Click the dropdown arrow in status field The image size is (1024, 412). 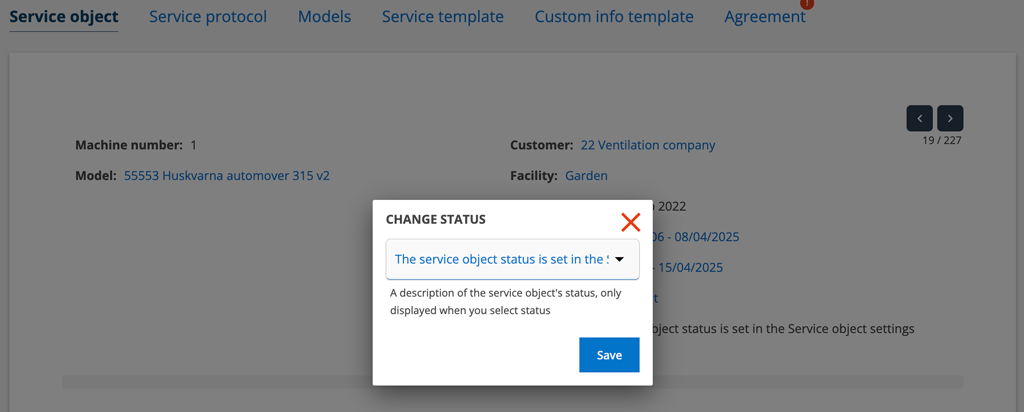click(620, 259)
